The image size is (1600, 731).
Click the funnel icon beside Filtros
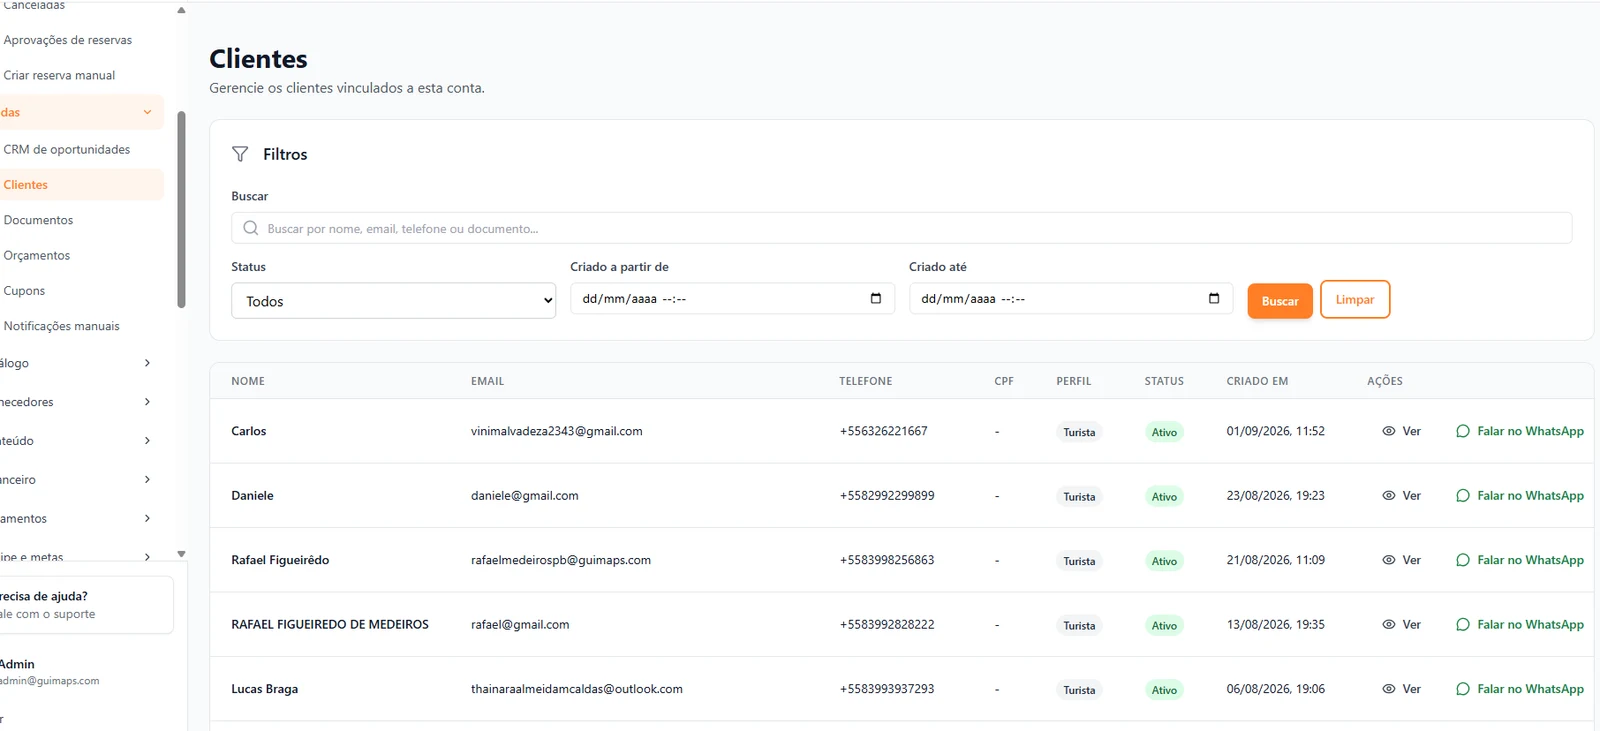pyautogui.click(x=240, y=154)
